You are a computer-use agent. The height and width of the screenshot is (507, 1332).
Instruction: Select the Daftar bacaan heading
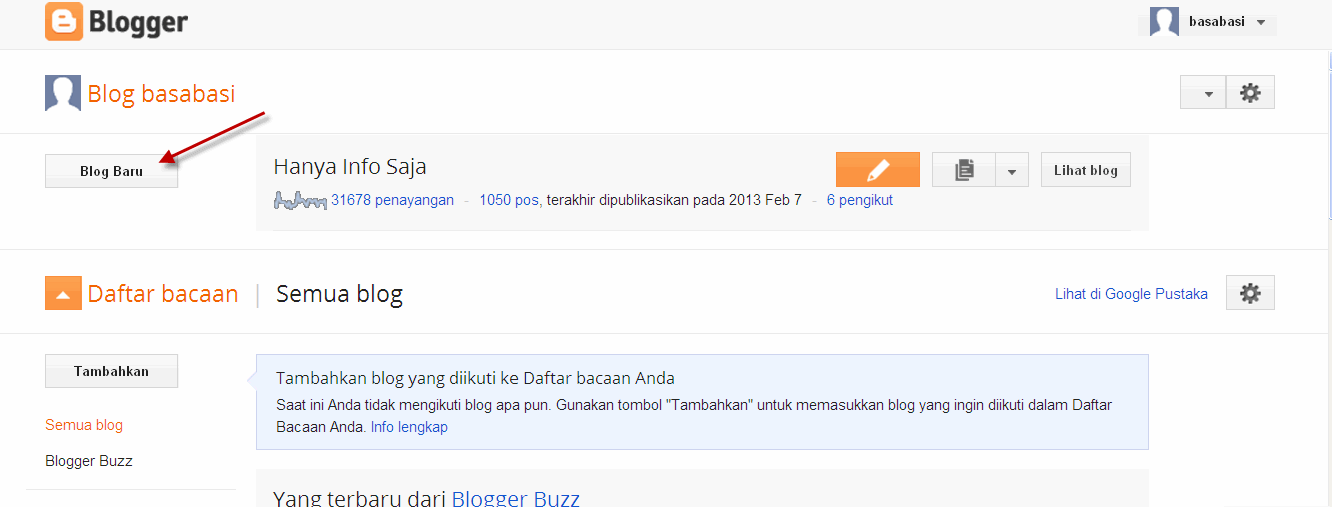(163, 294)
